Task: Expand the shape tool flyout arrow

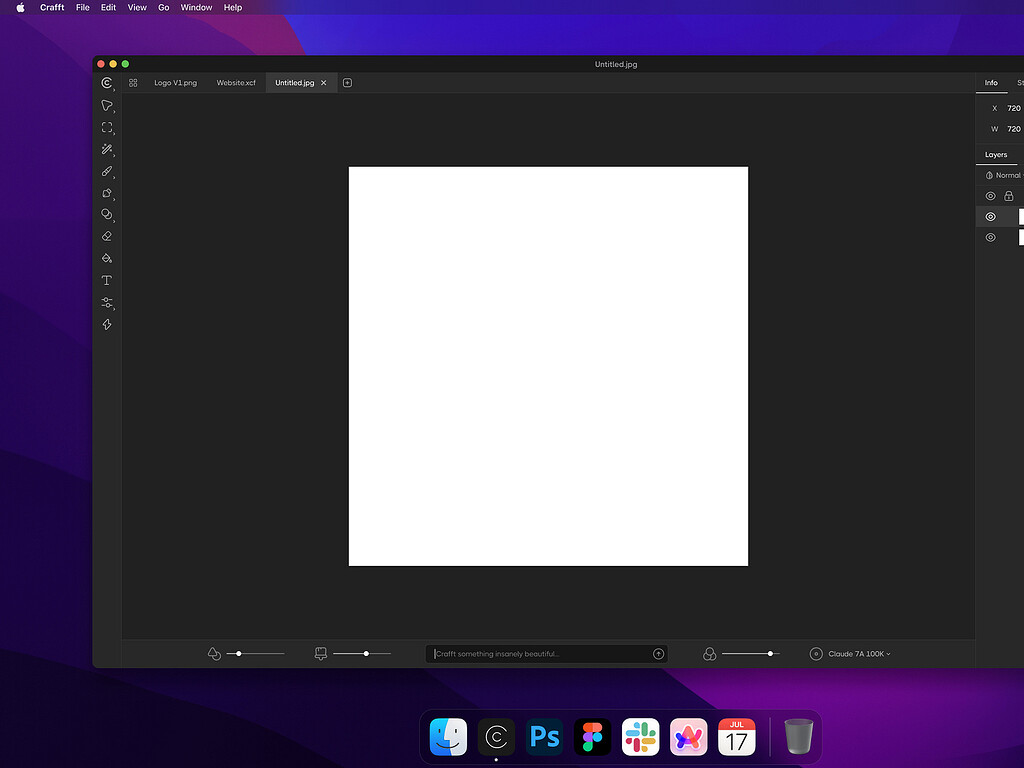Action: [x=114, y=200]
